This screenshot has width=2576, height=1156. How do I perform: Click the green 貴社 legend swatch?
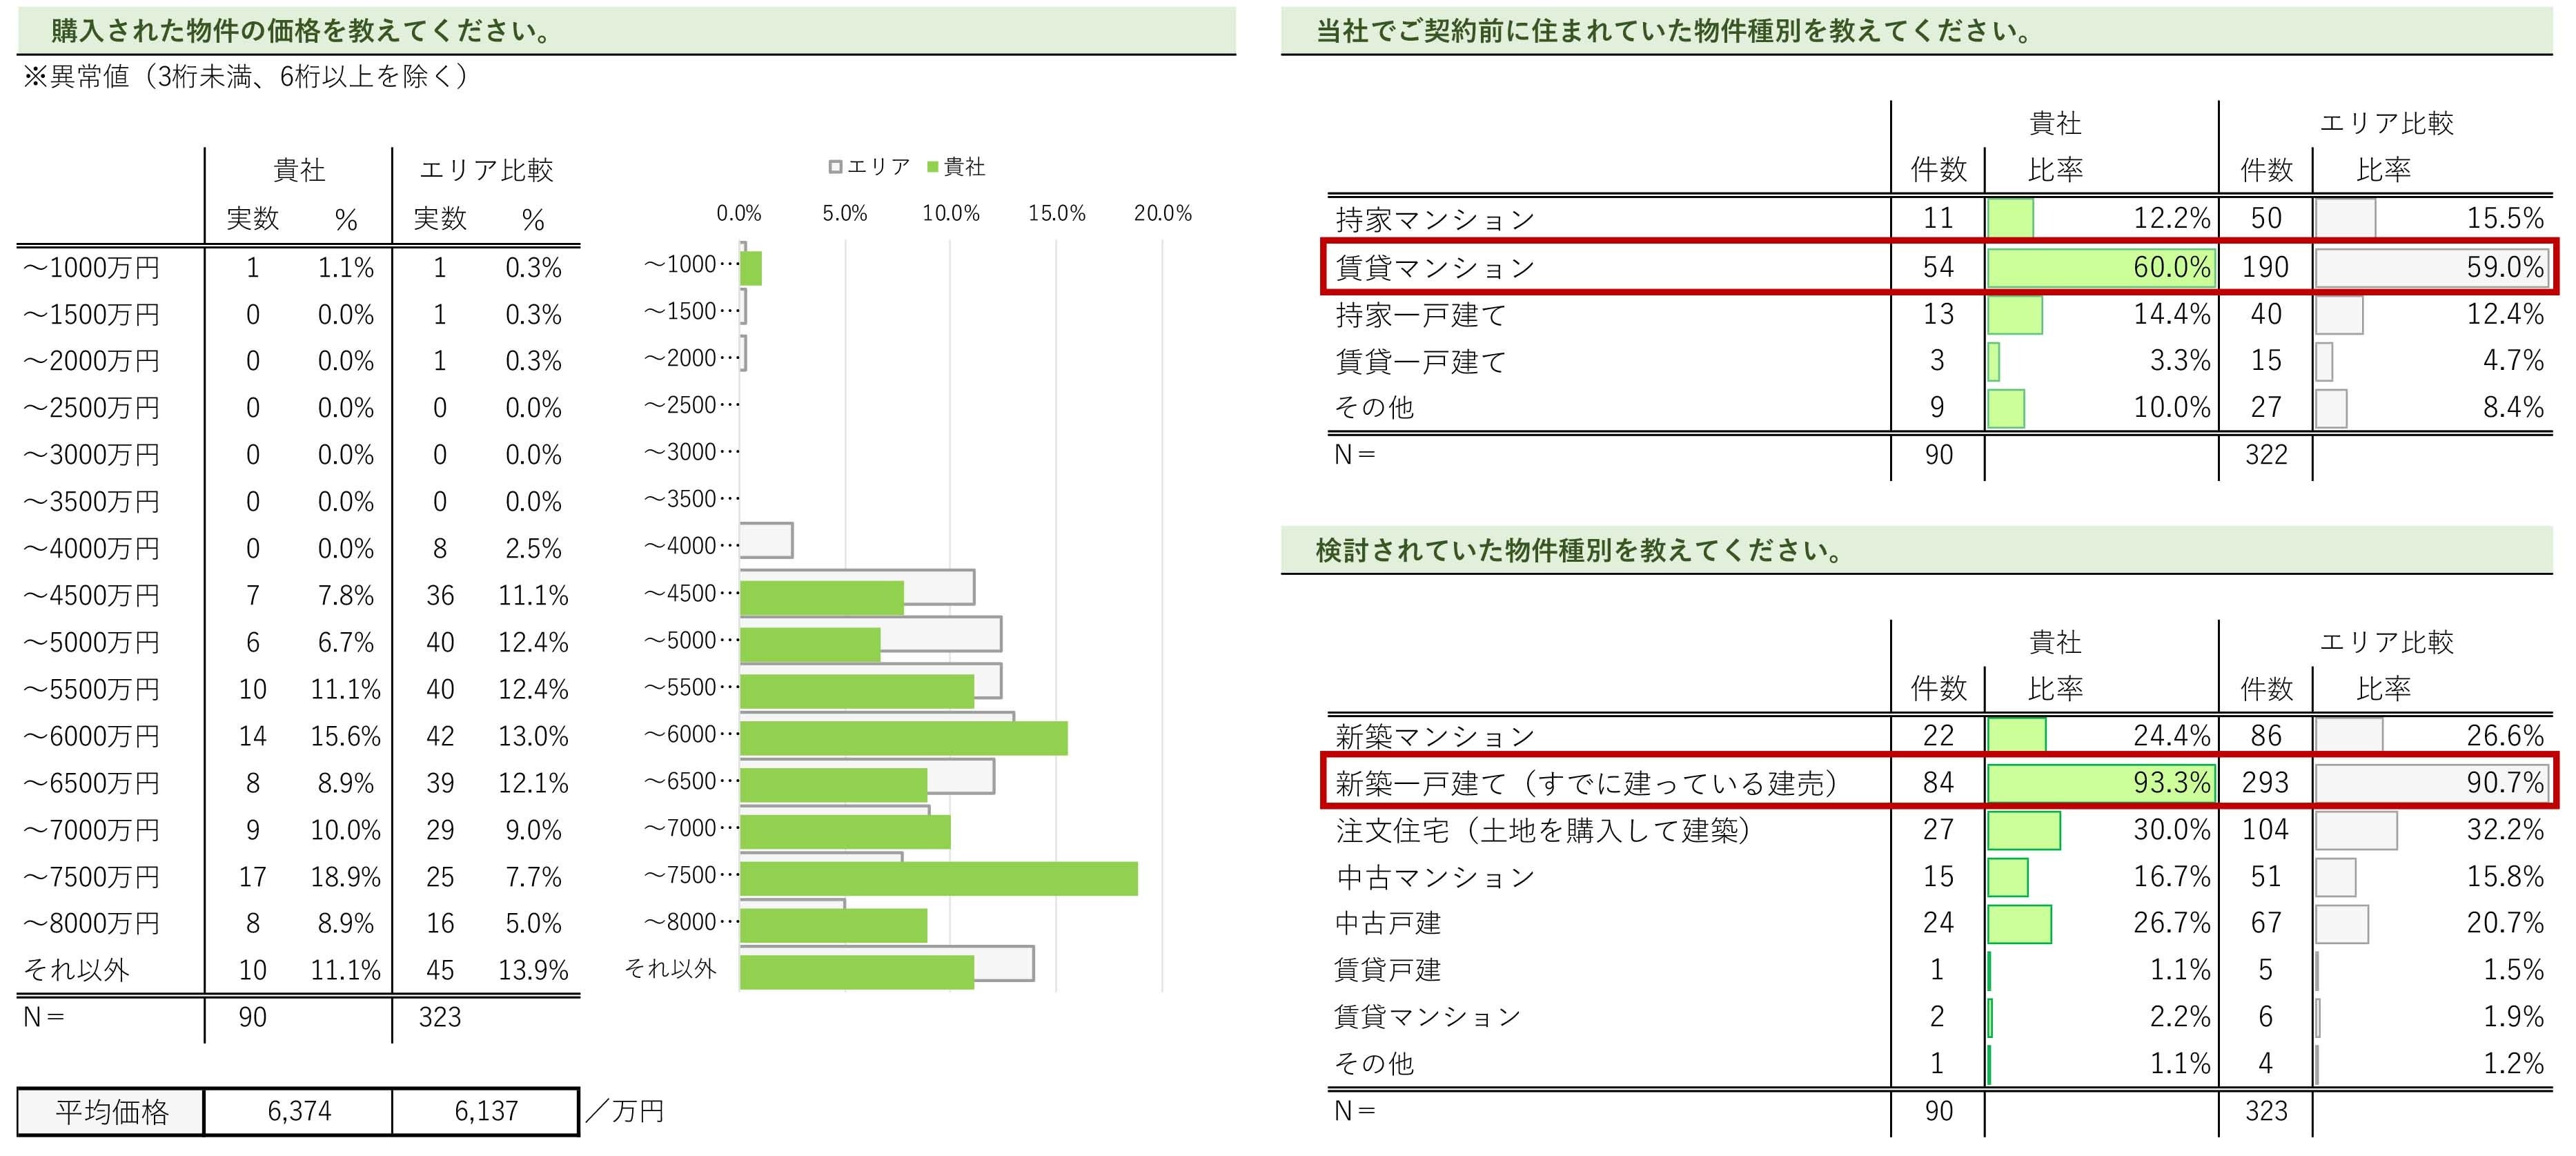933,167
